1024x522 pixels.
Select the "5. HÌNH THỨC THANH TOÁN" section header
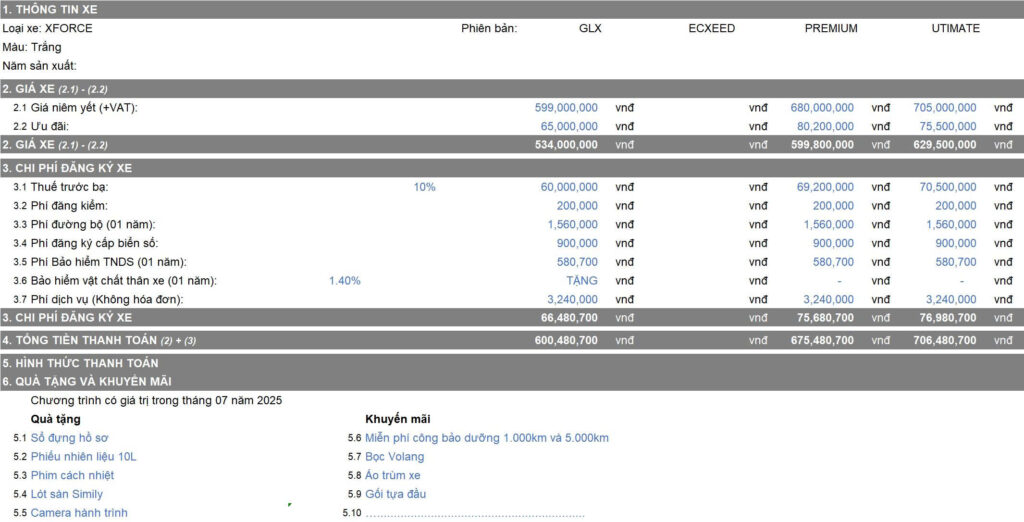[x=80, y=363]
